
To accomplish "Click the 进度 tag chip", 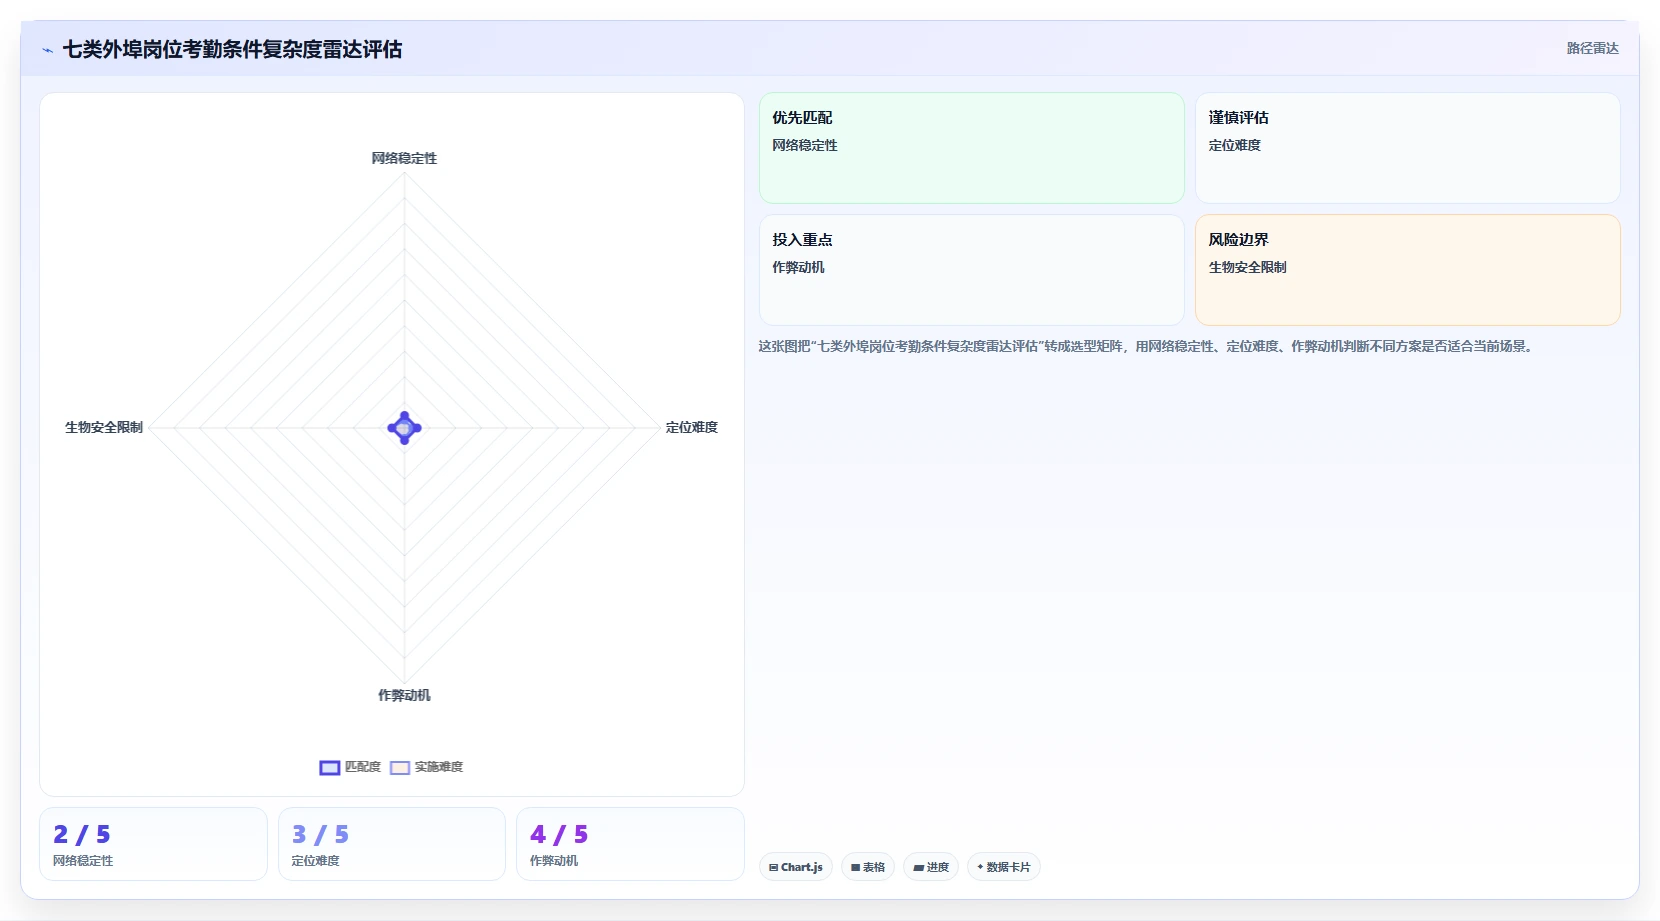I will tap(931, 867).
